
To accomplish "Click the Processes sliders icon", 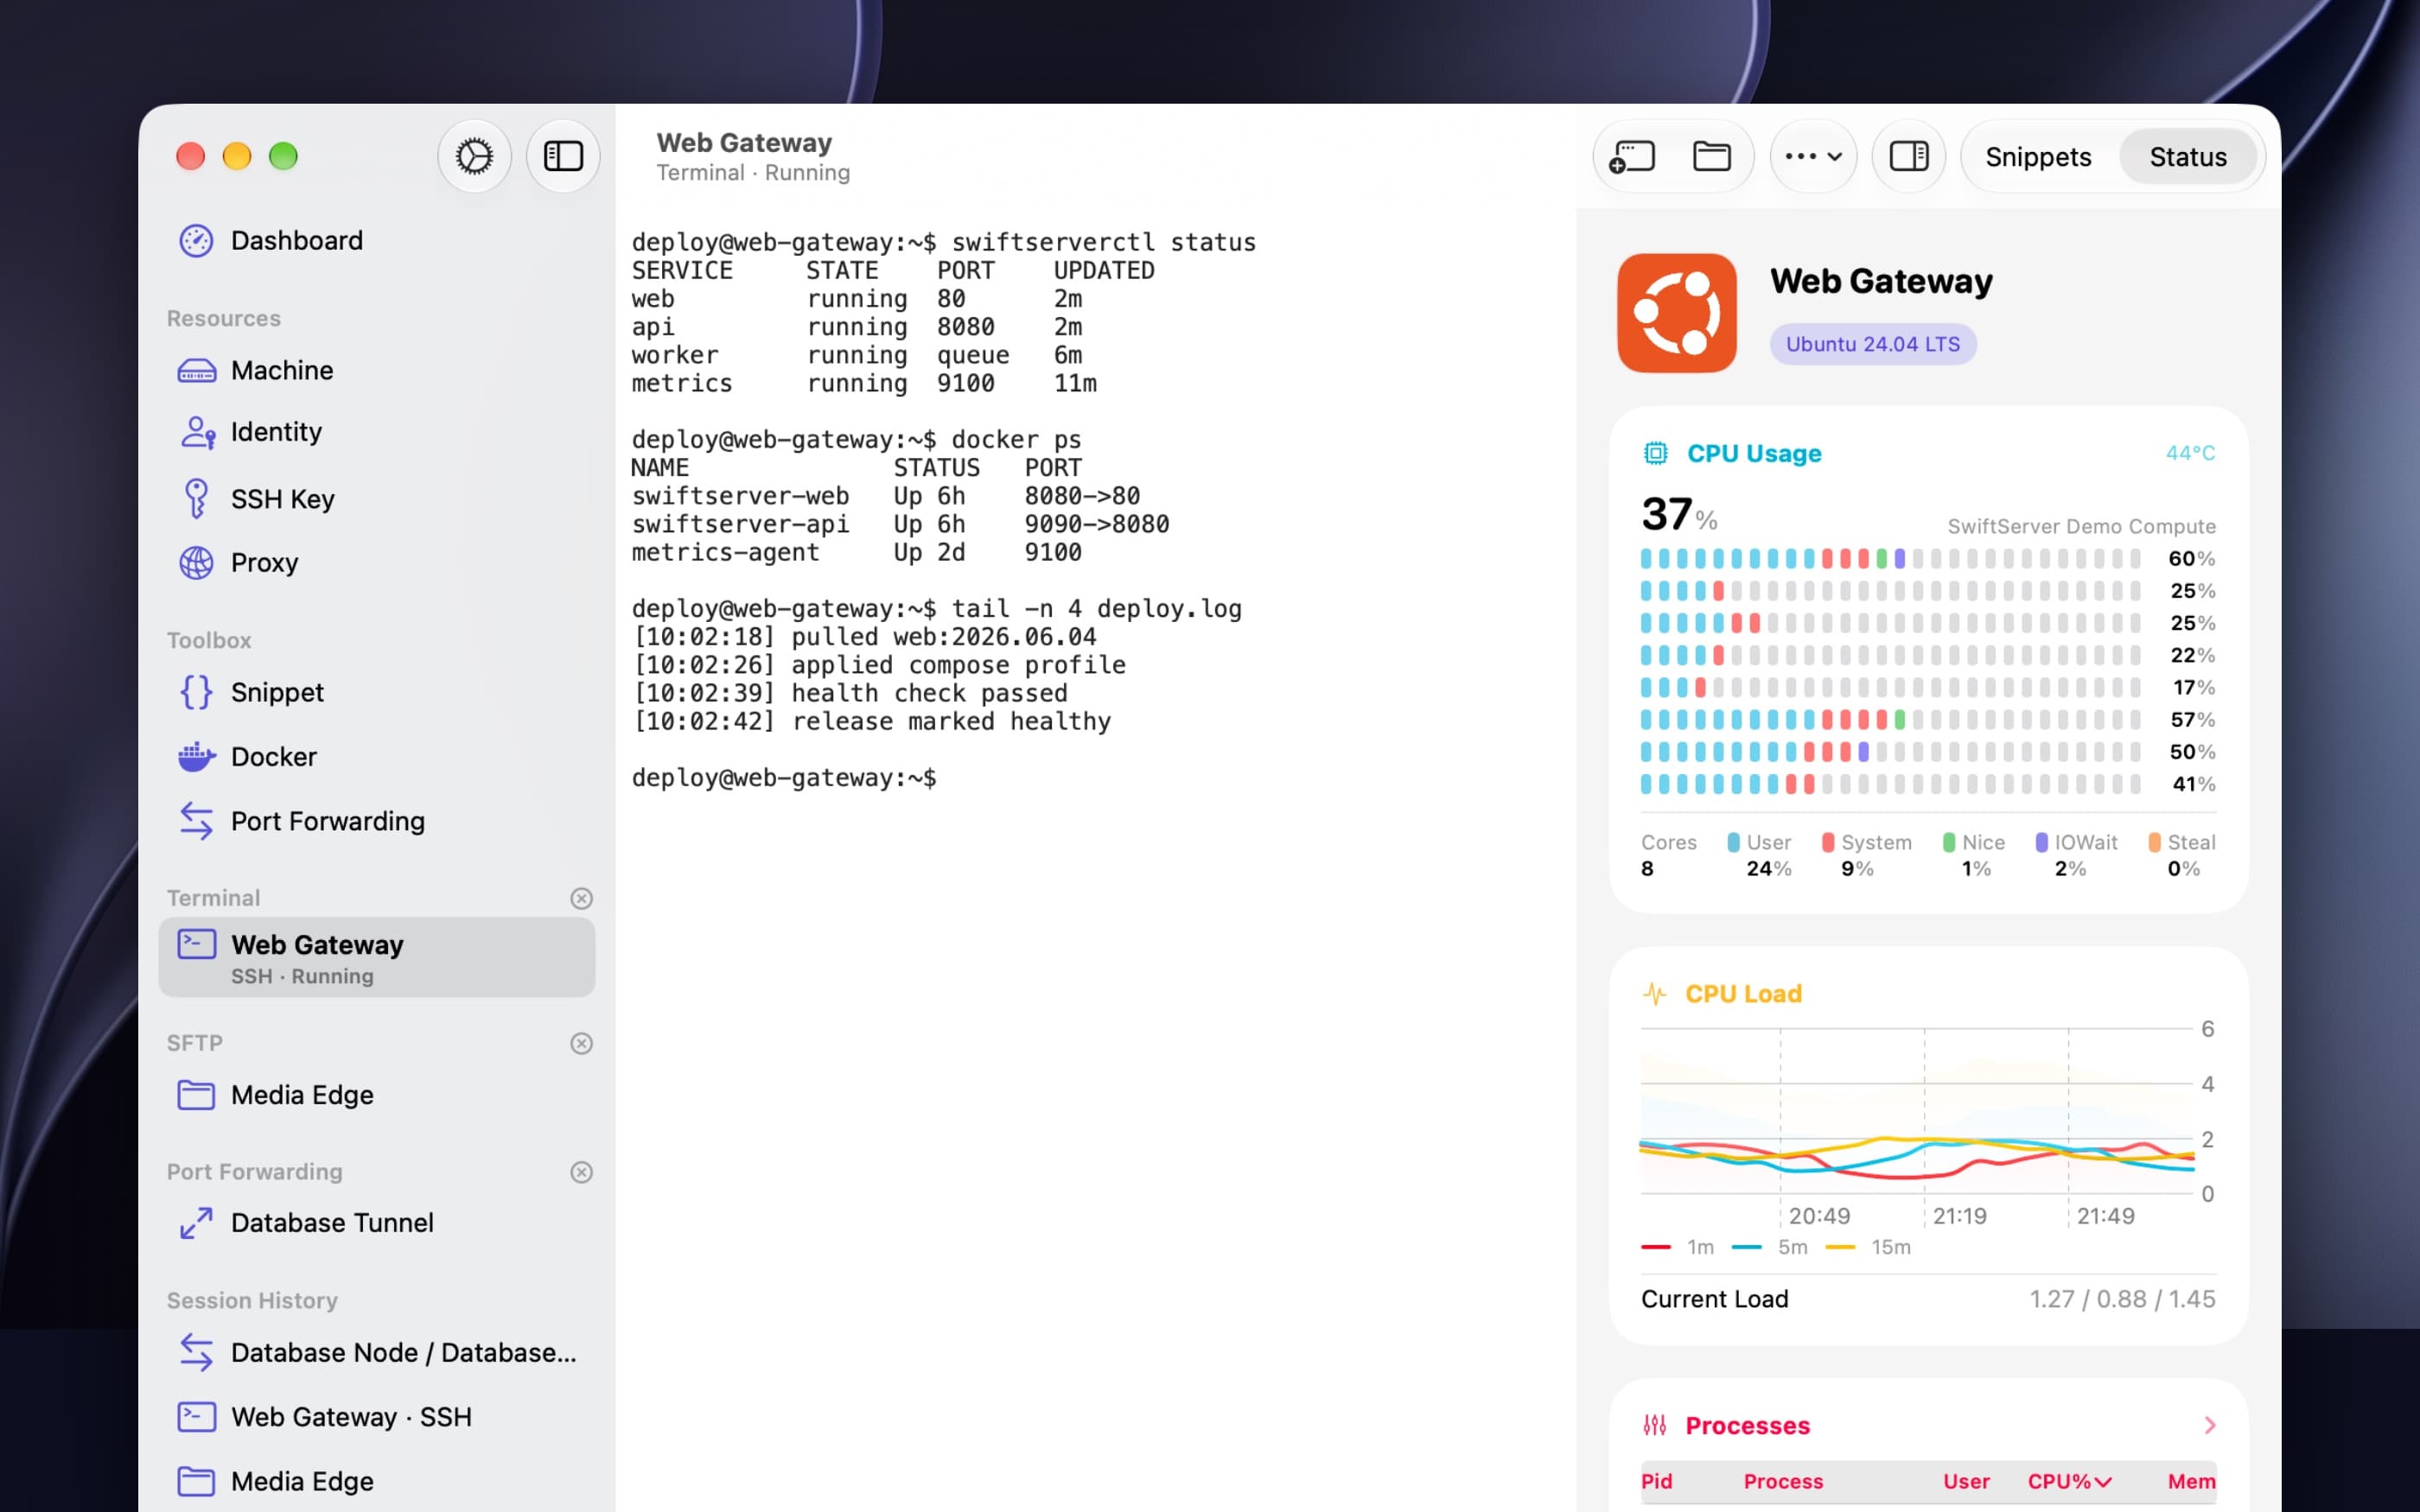I will [1655, 1425].
